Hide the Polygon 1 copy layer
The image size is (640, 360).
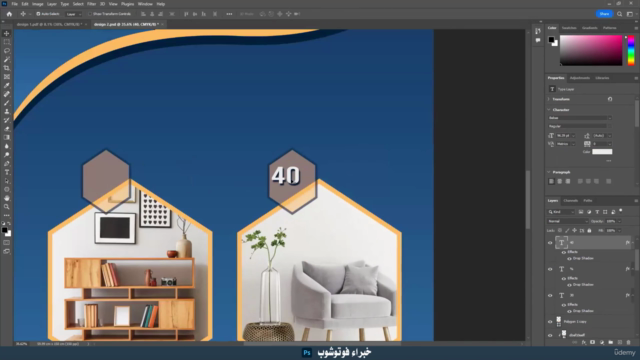[x=550, y=322]
